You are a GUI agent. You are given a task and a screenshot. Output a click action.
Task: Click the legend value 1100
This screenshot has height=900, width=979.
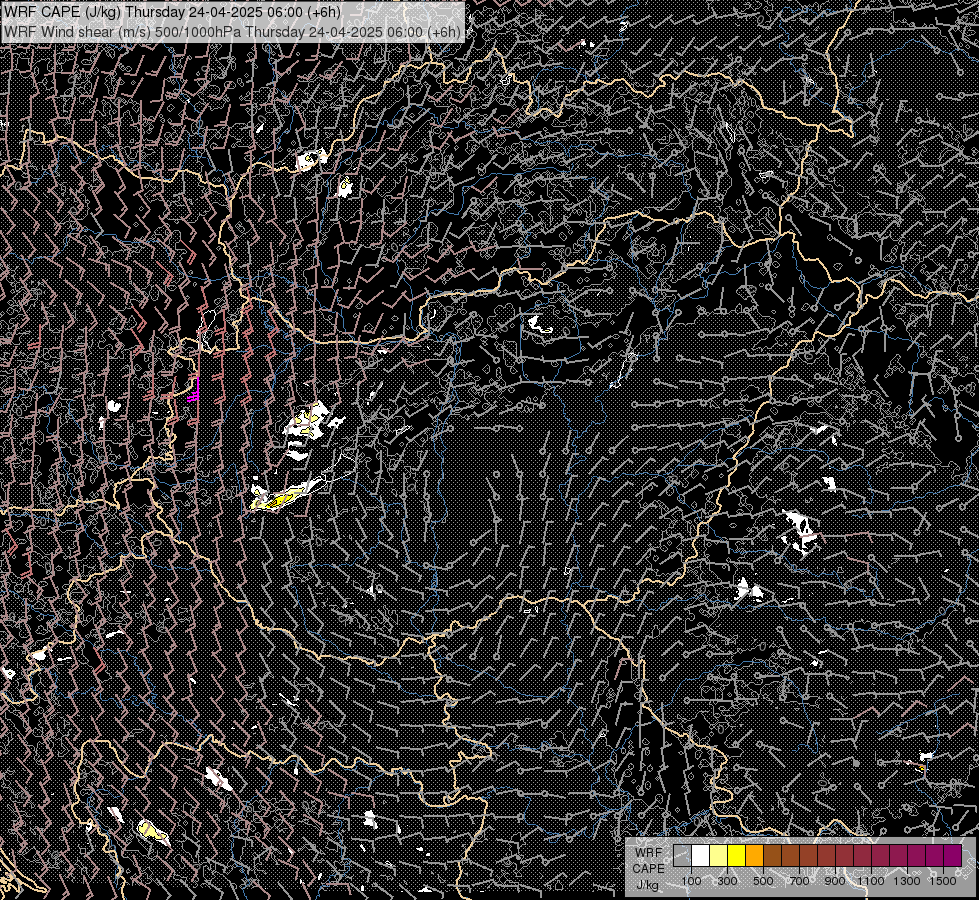click(870, 881)
